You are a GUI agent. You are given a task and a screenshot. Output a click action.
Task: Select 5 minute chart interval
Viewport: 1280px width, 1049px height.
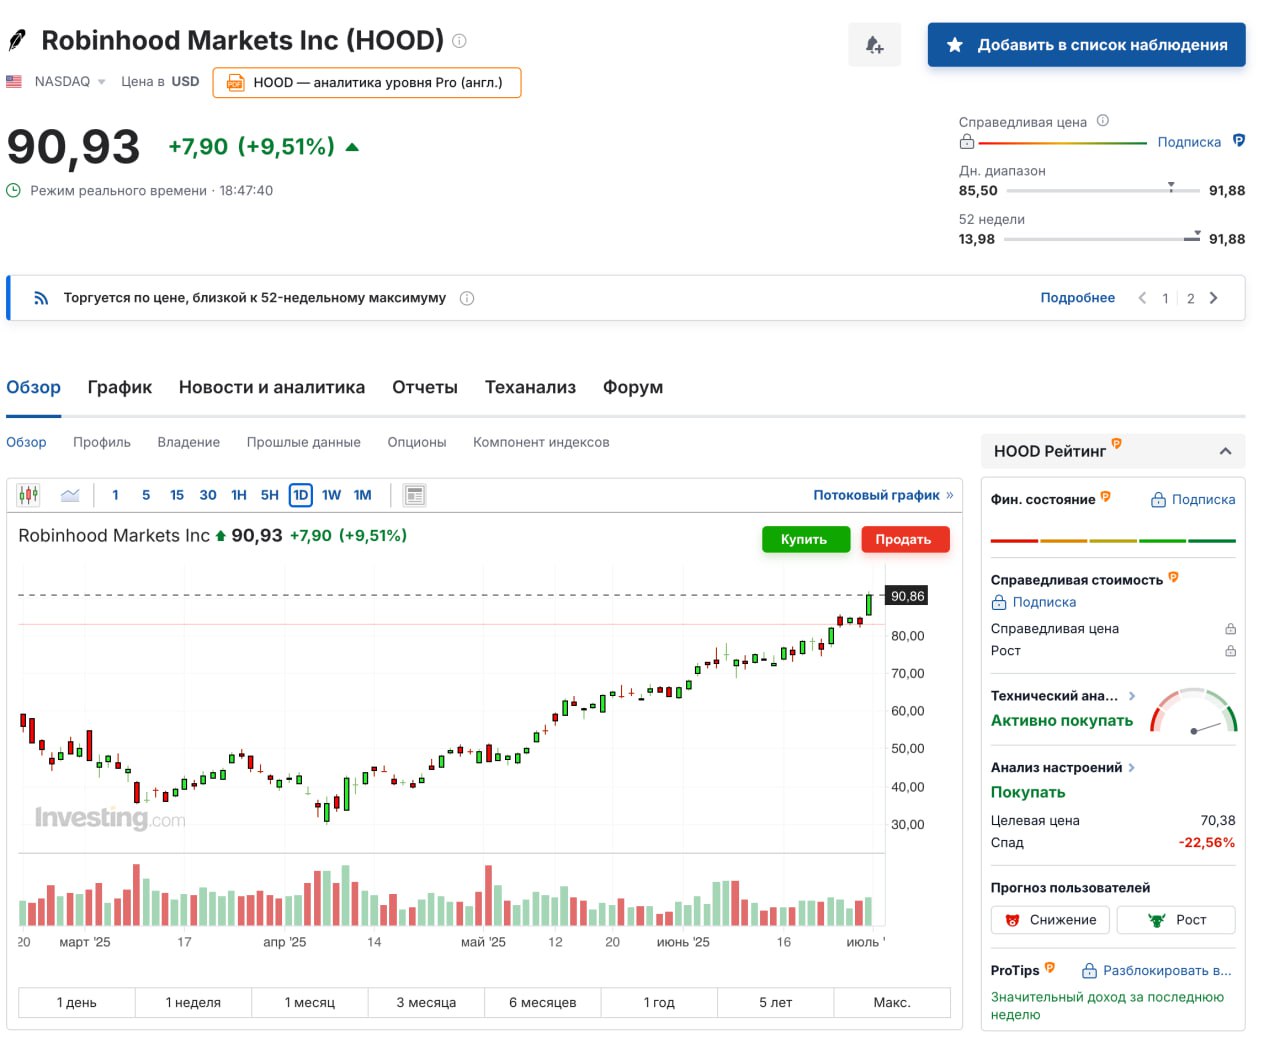[146, 495]
